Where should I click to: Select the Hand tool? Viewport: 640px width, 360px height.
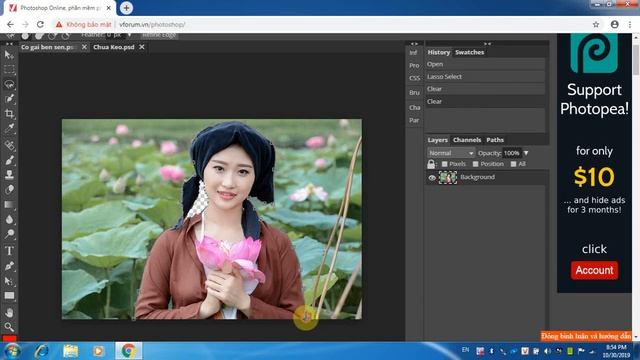pyautogui.click(x=9, y=313)
